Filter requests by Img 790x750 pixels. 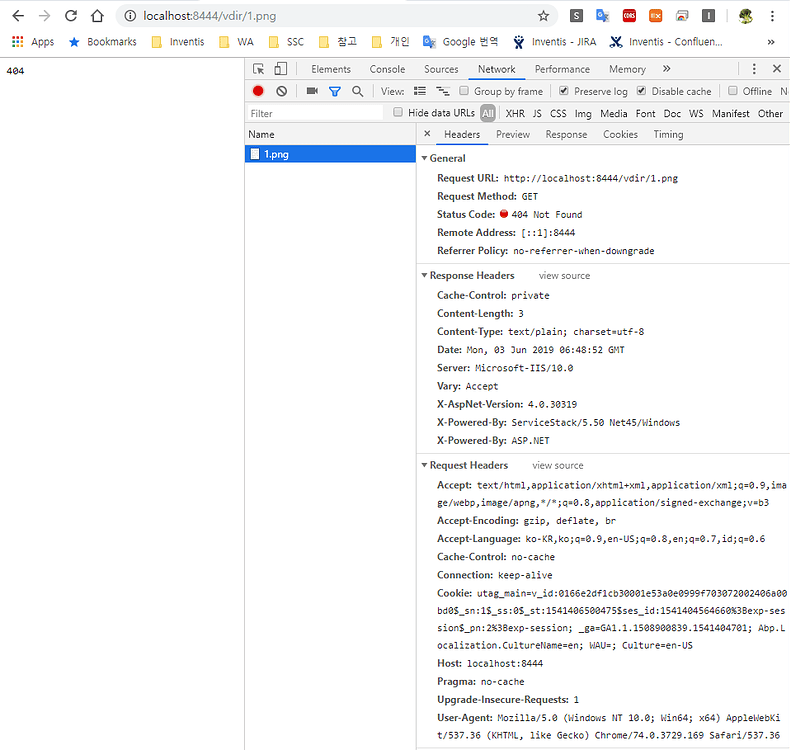click(x=583, y=114)
